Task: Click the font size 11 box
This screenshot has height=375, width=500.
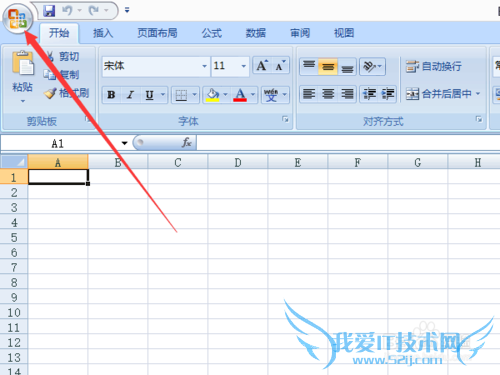Action: click(226, 66)
